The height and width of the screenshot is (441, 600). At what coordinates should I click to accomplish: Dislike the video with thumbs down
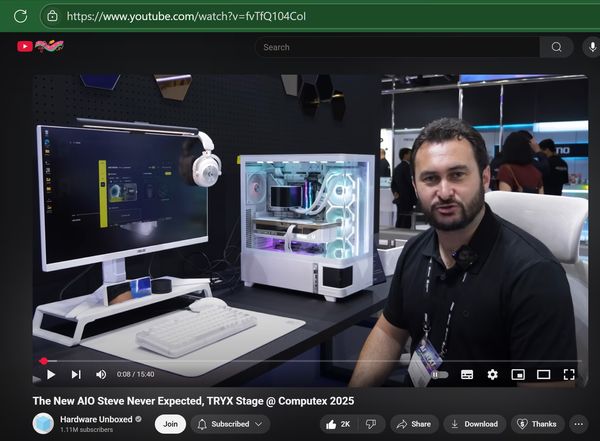pyautogui.click(x=371, y=424)
